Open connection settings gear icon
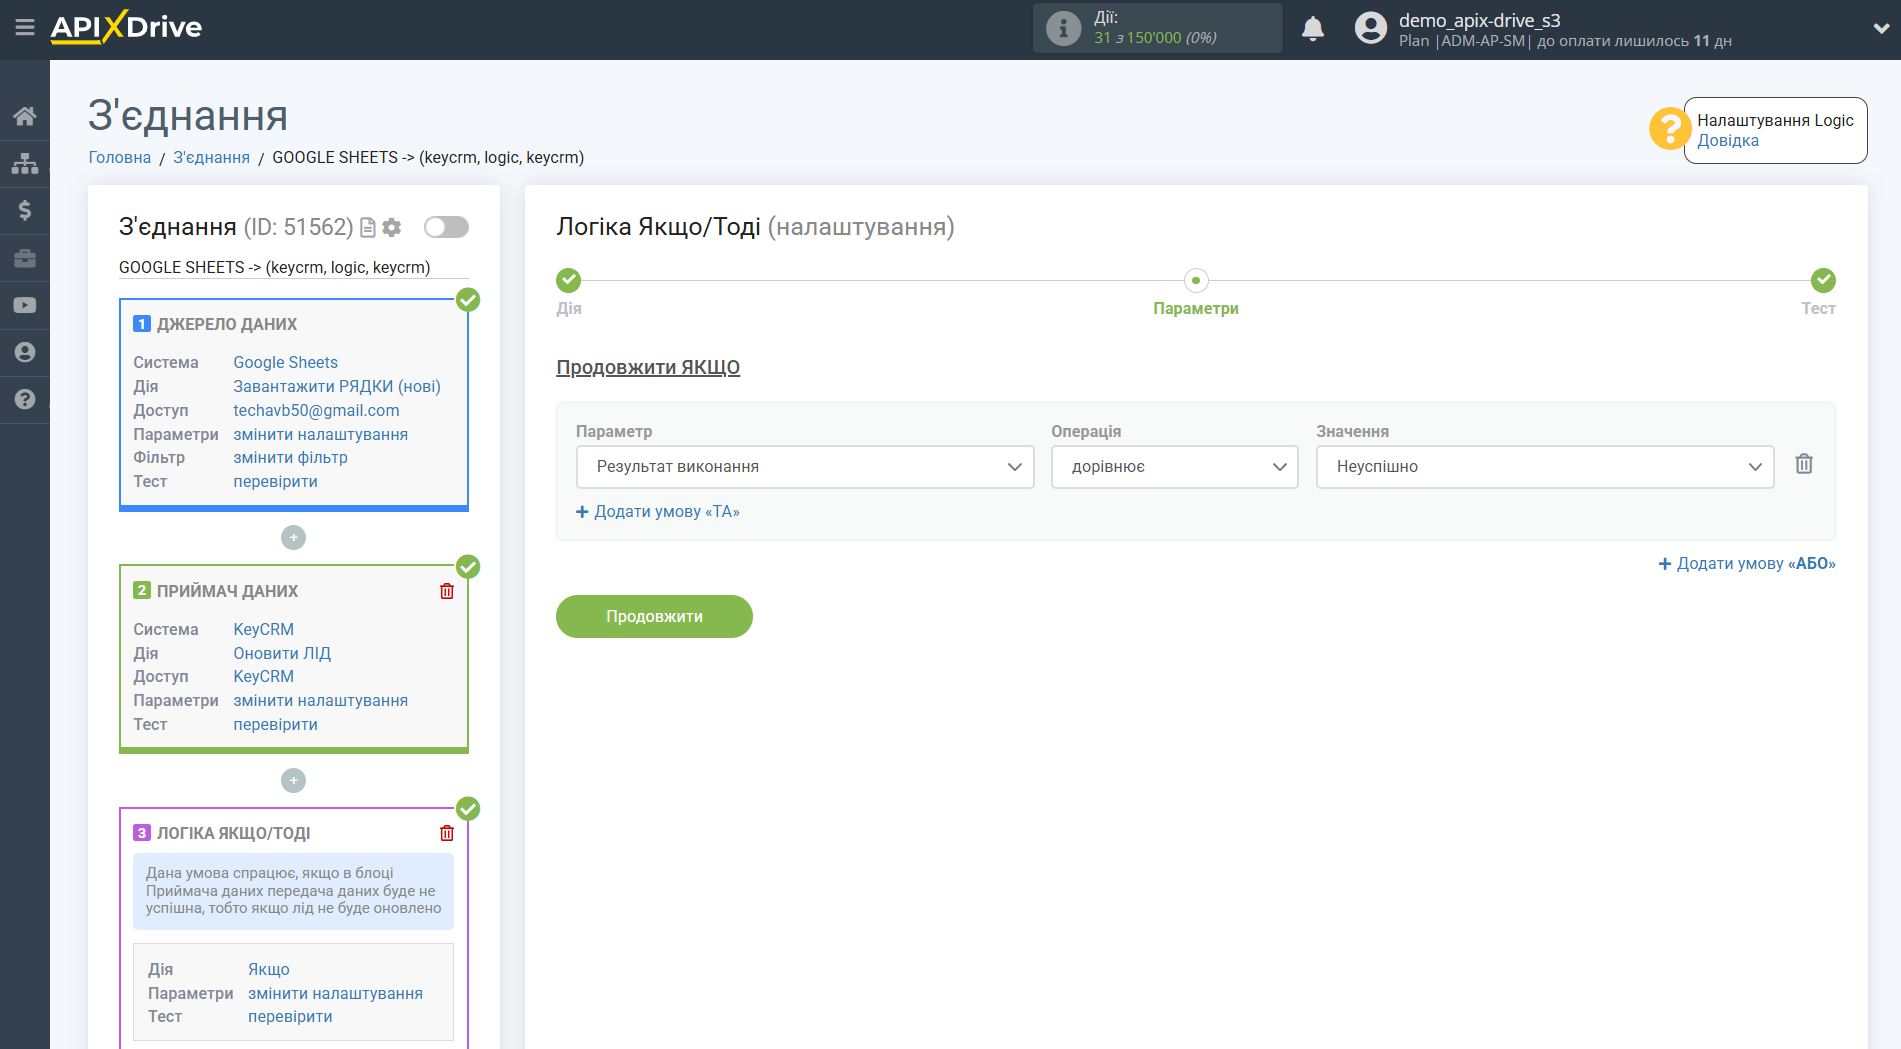This screenshot has height=1049, width=1901. coord(392,228)
